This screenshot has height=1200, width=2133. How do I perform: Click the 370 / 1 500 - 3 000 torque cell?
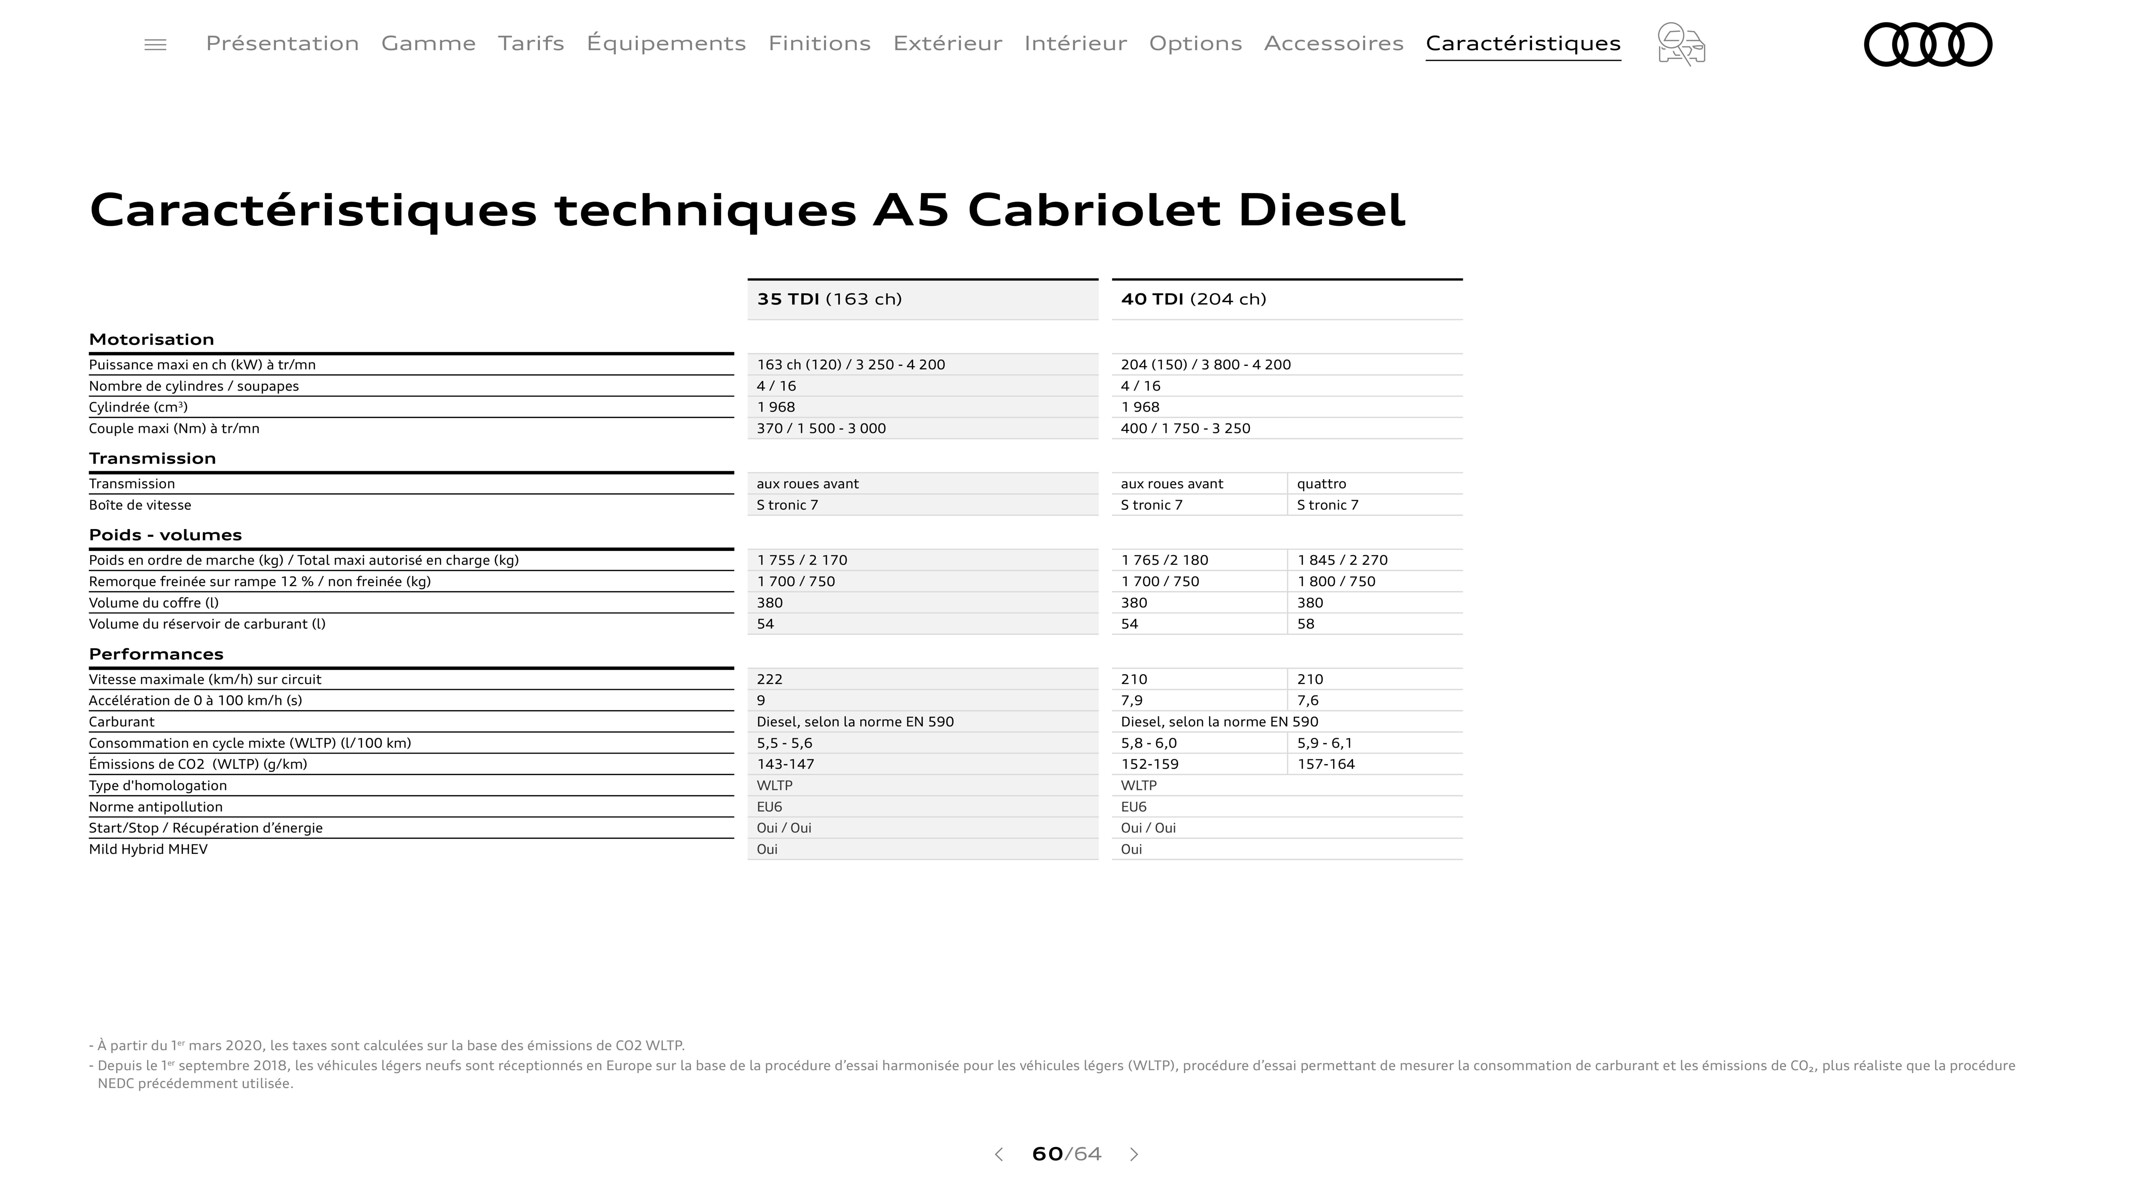point(923,428)
